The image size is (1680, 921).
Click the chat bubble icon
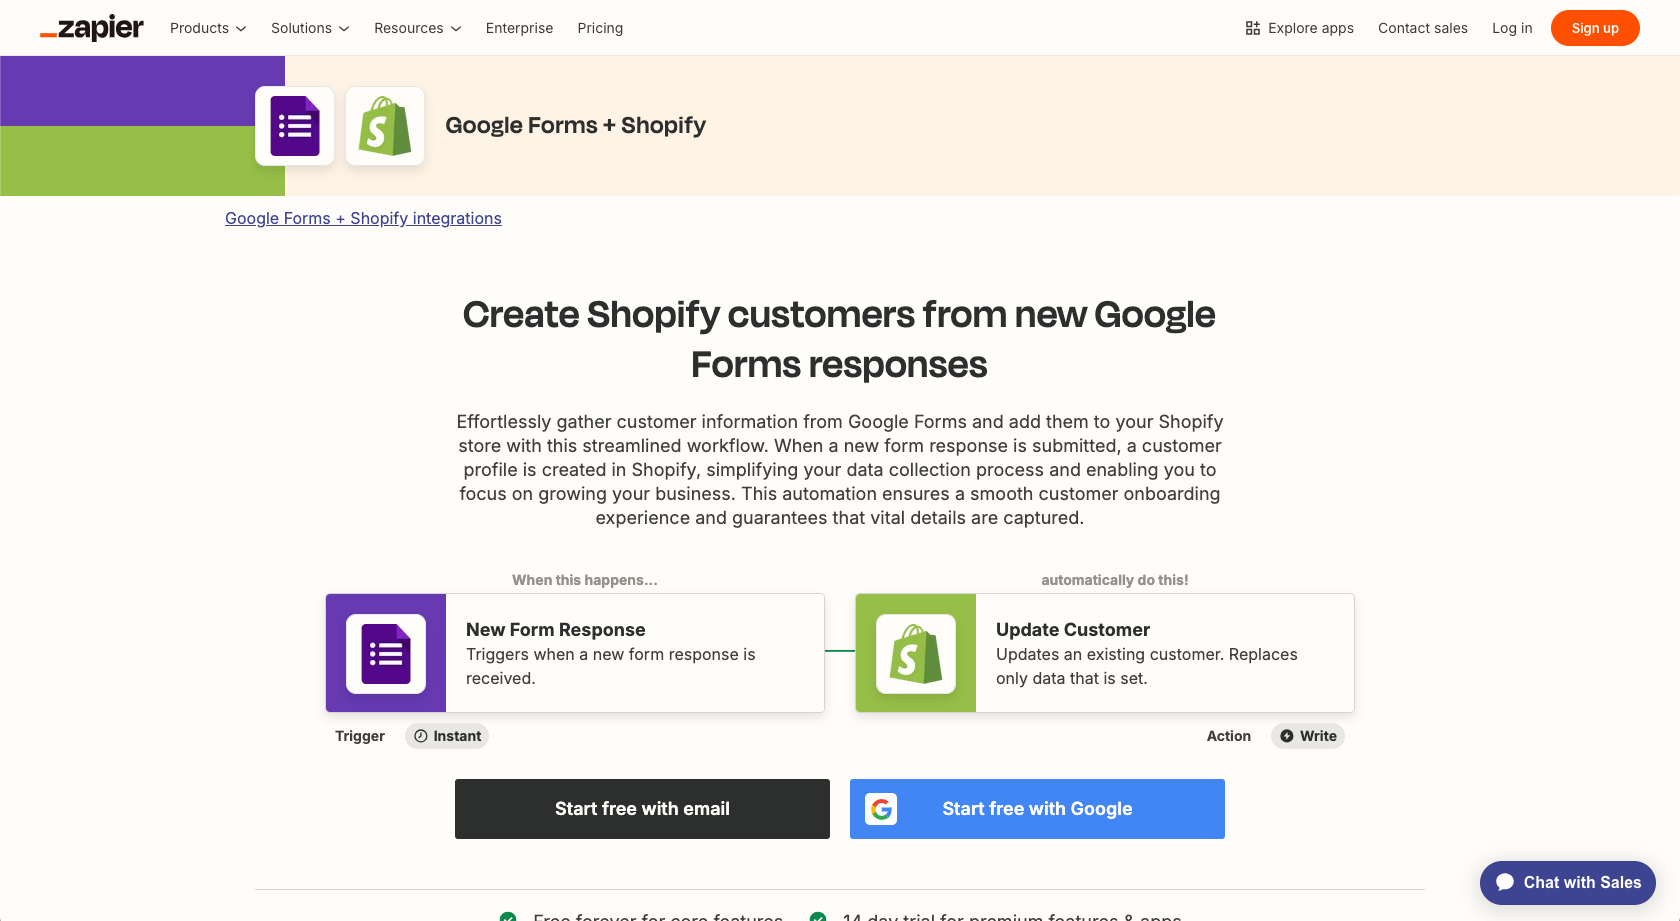[x=1505, y=882]
